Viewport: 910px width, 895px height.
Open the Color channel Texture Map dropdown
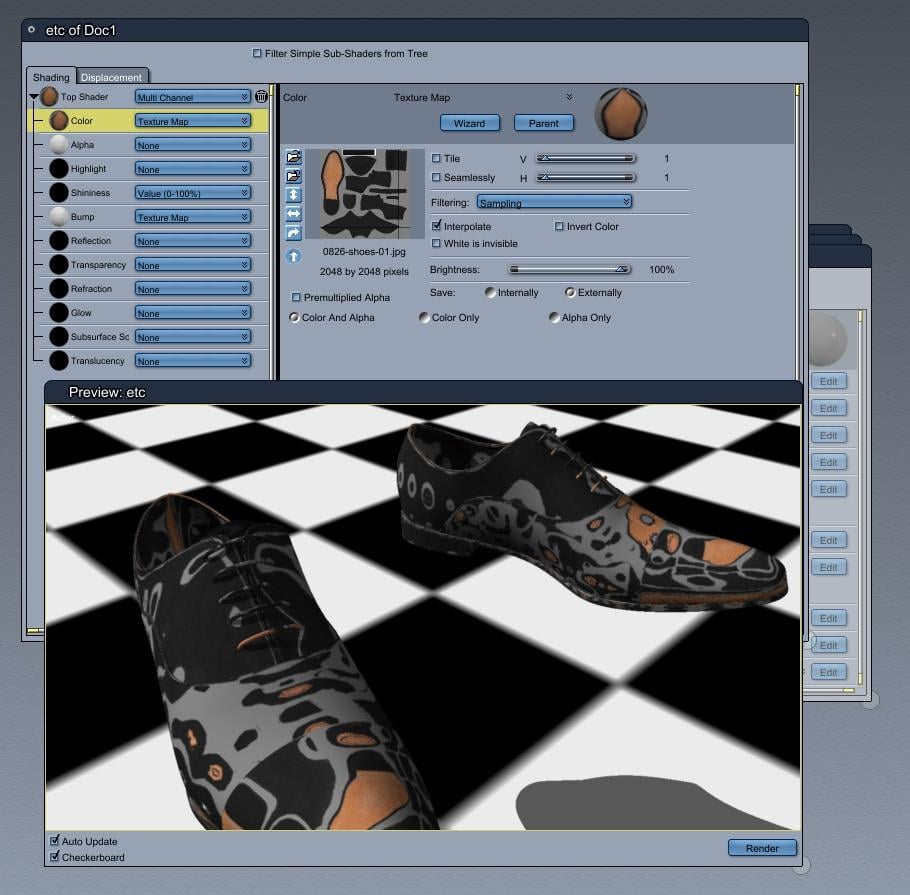point(193,121)
